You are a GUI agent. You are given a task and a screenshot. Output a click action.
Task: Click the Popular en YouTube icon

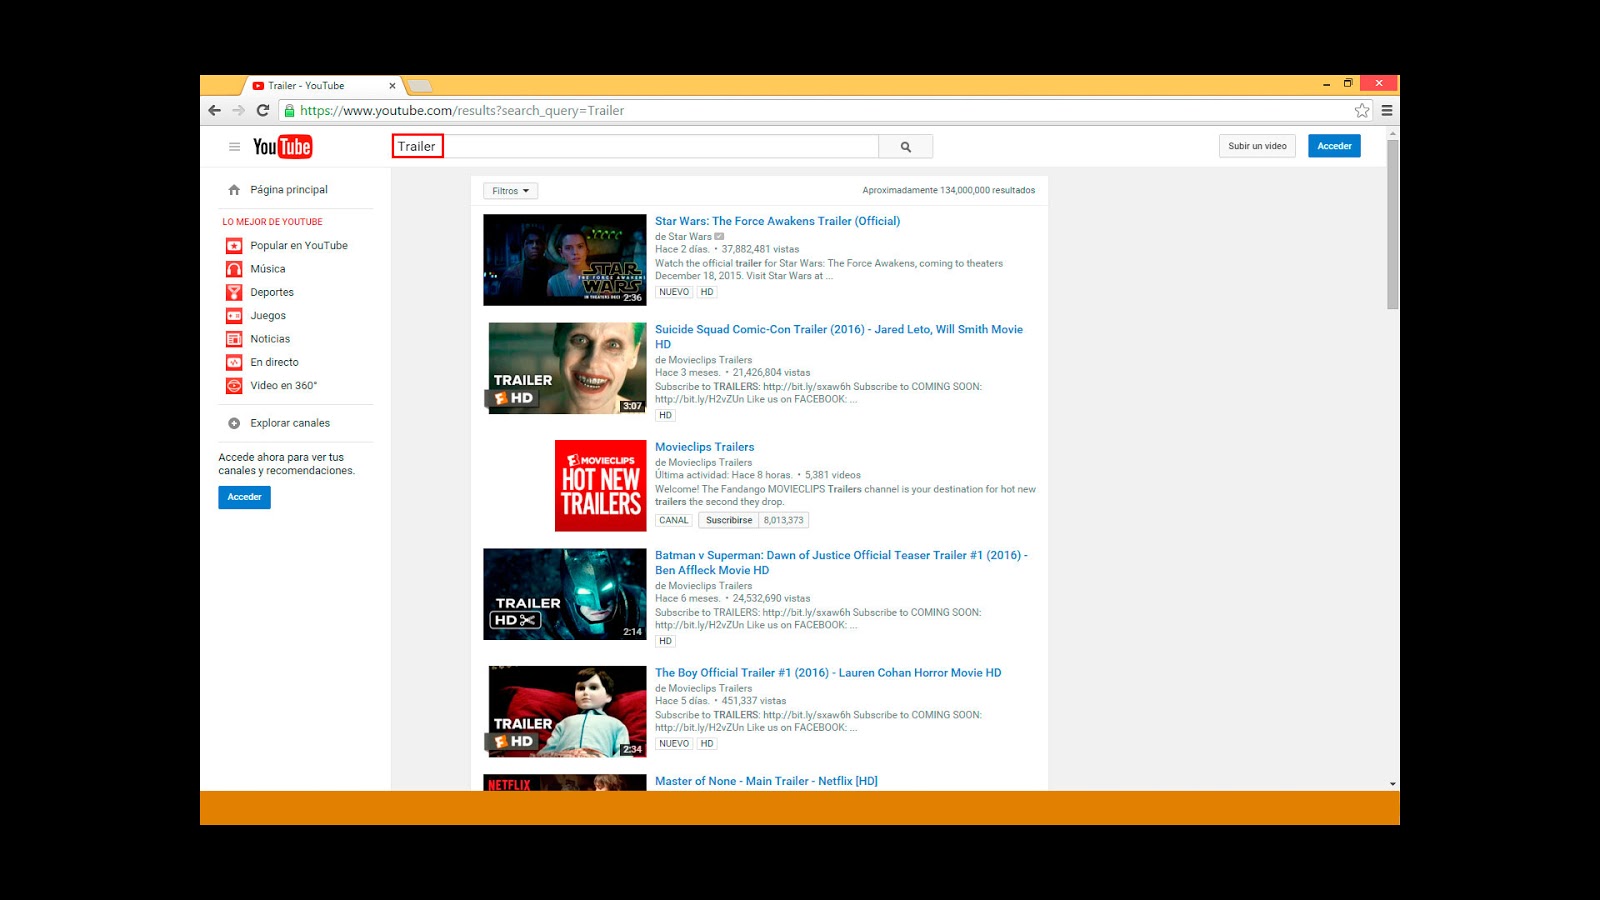coord(234,246)
